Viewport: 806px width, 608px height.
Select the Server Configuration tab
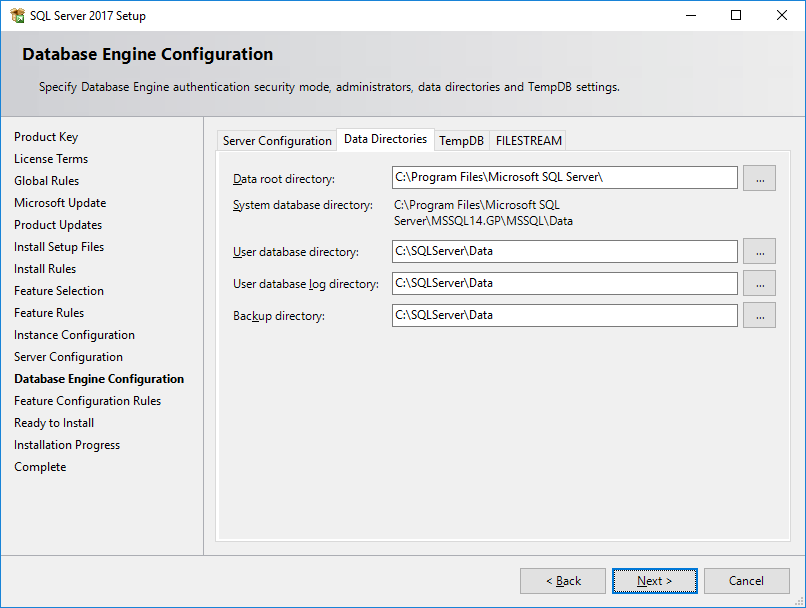[x=276, y=140]
